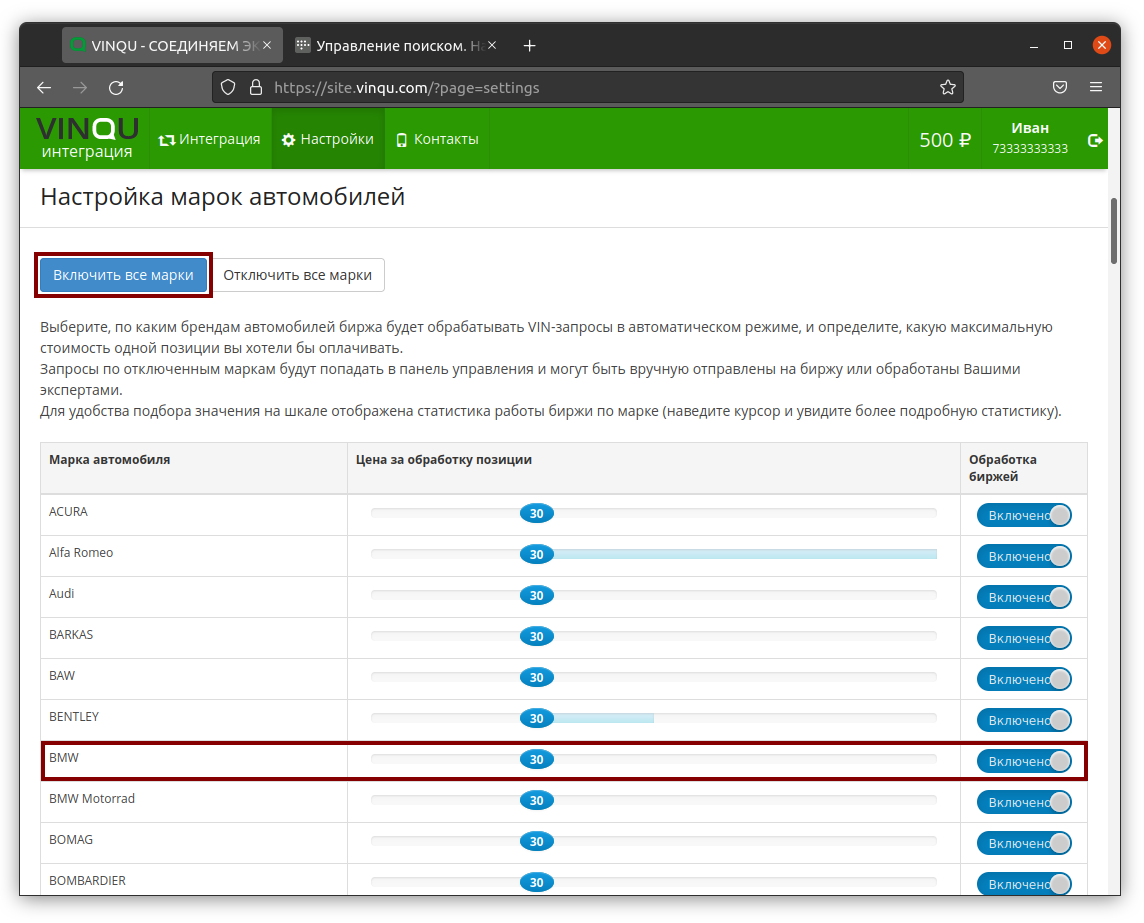Open the Контакты menu item
Screen dimensions: 1144x923
click(x=437, y=139)
